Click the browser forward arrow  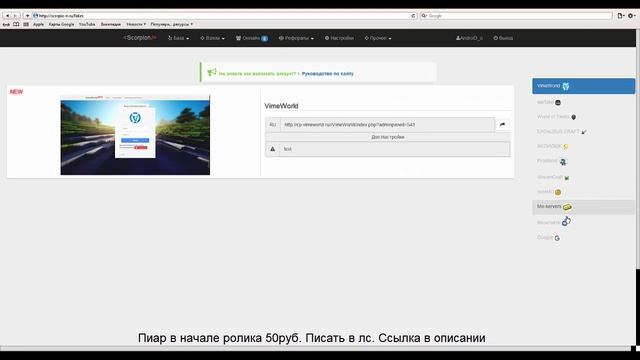pyautogui.click(x=15, y=16)
